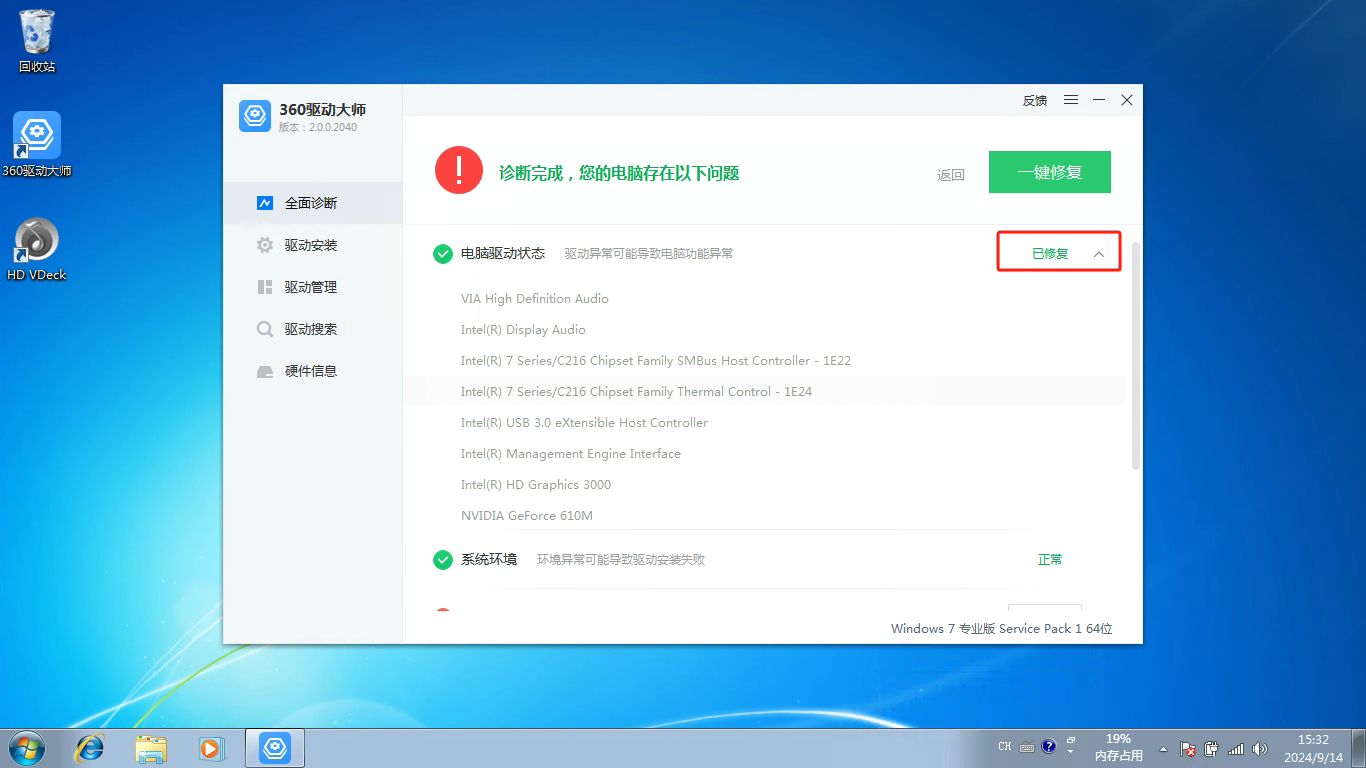Click the 一键修复 green button

coord(1050,172)
